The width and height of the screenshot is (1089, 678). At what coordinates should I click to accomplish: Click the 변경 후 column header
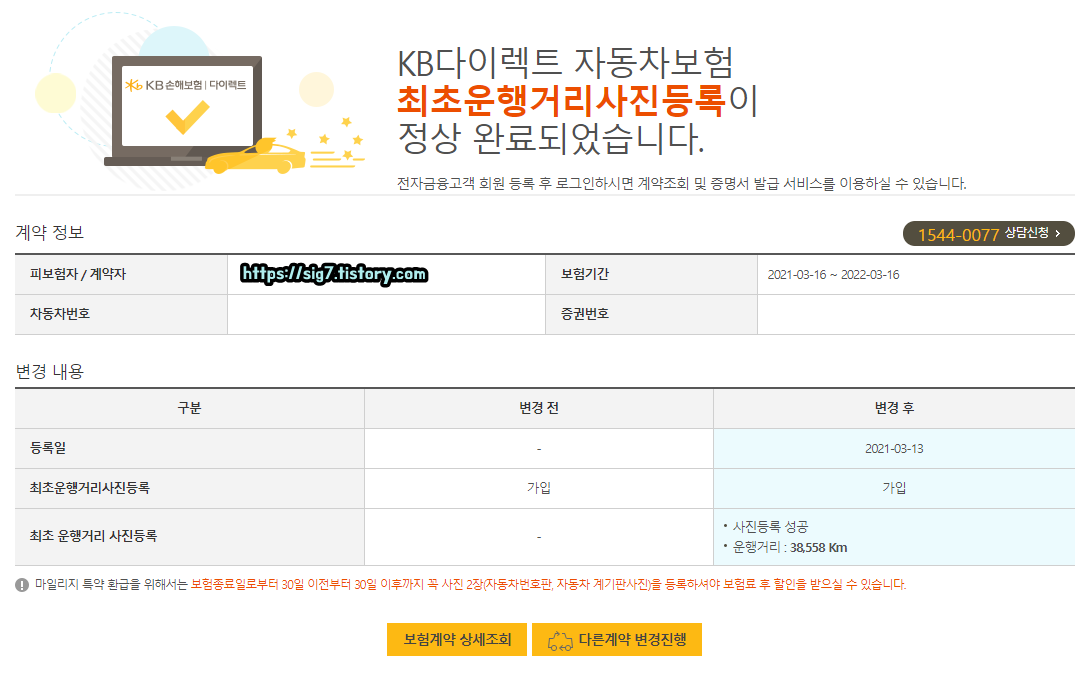[x=894, y=408]
